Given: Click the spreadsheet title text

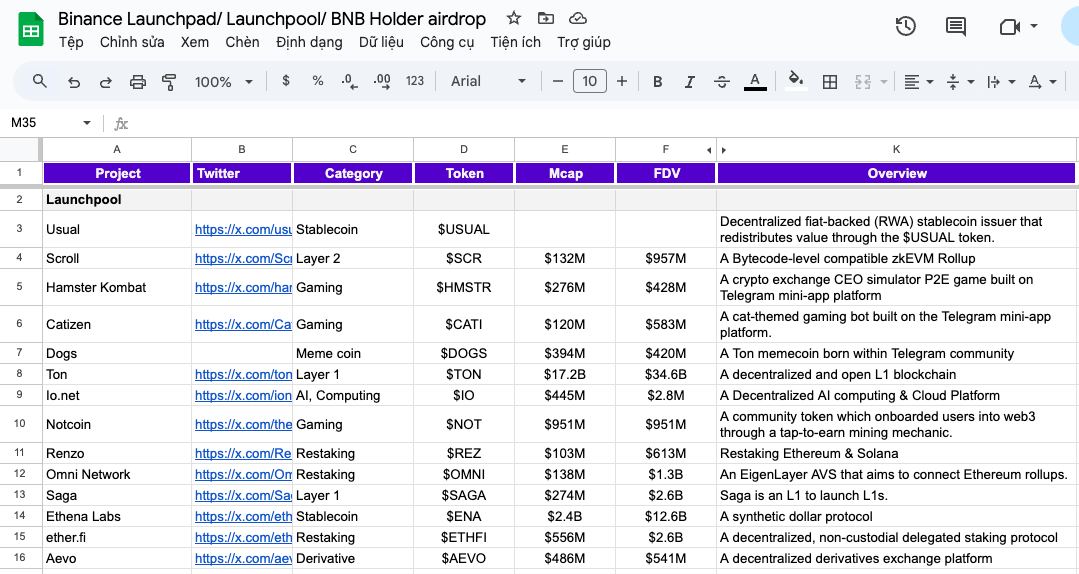Looking at the screenshot, I should click(x=272, y=19).
